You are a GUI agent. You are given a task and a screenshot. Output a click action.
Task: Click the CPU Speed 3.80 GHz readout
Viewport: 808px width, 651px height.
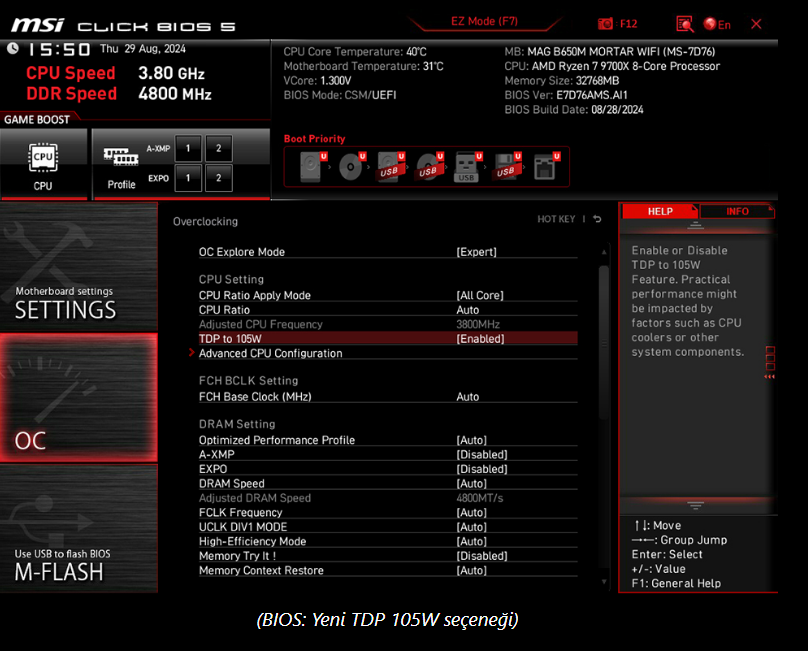click(115, 73)
